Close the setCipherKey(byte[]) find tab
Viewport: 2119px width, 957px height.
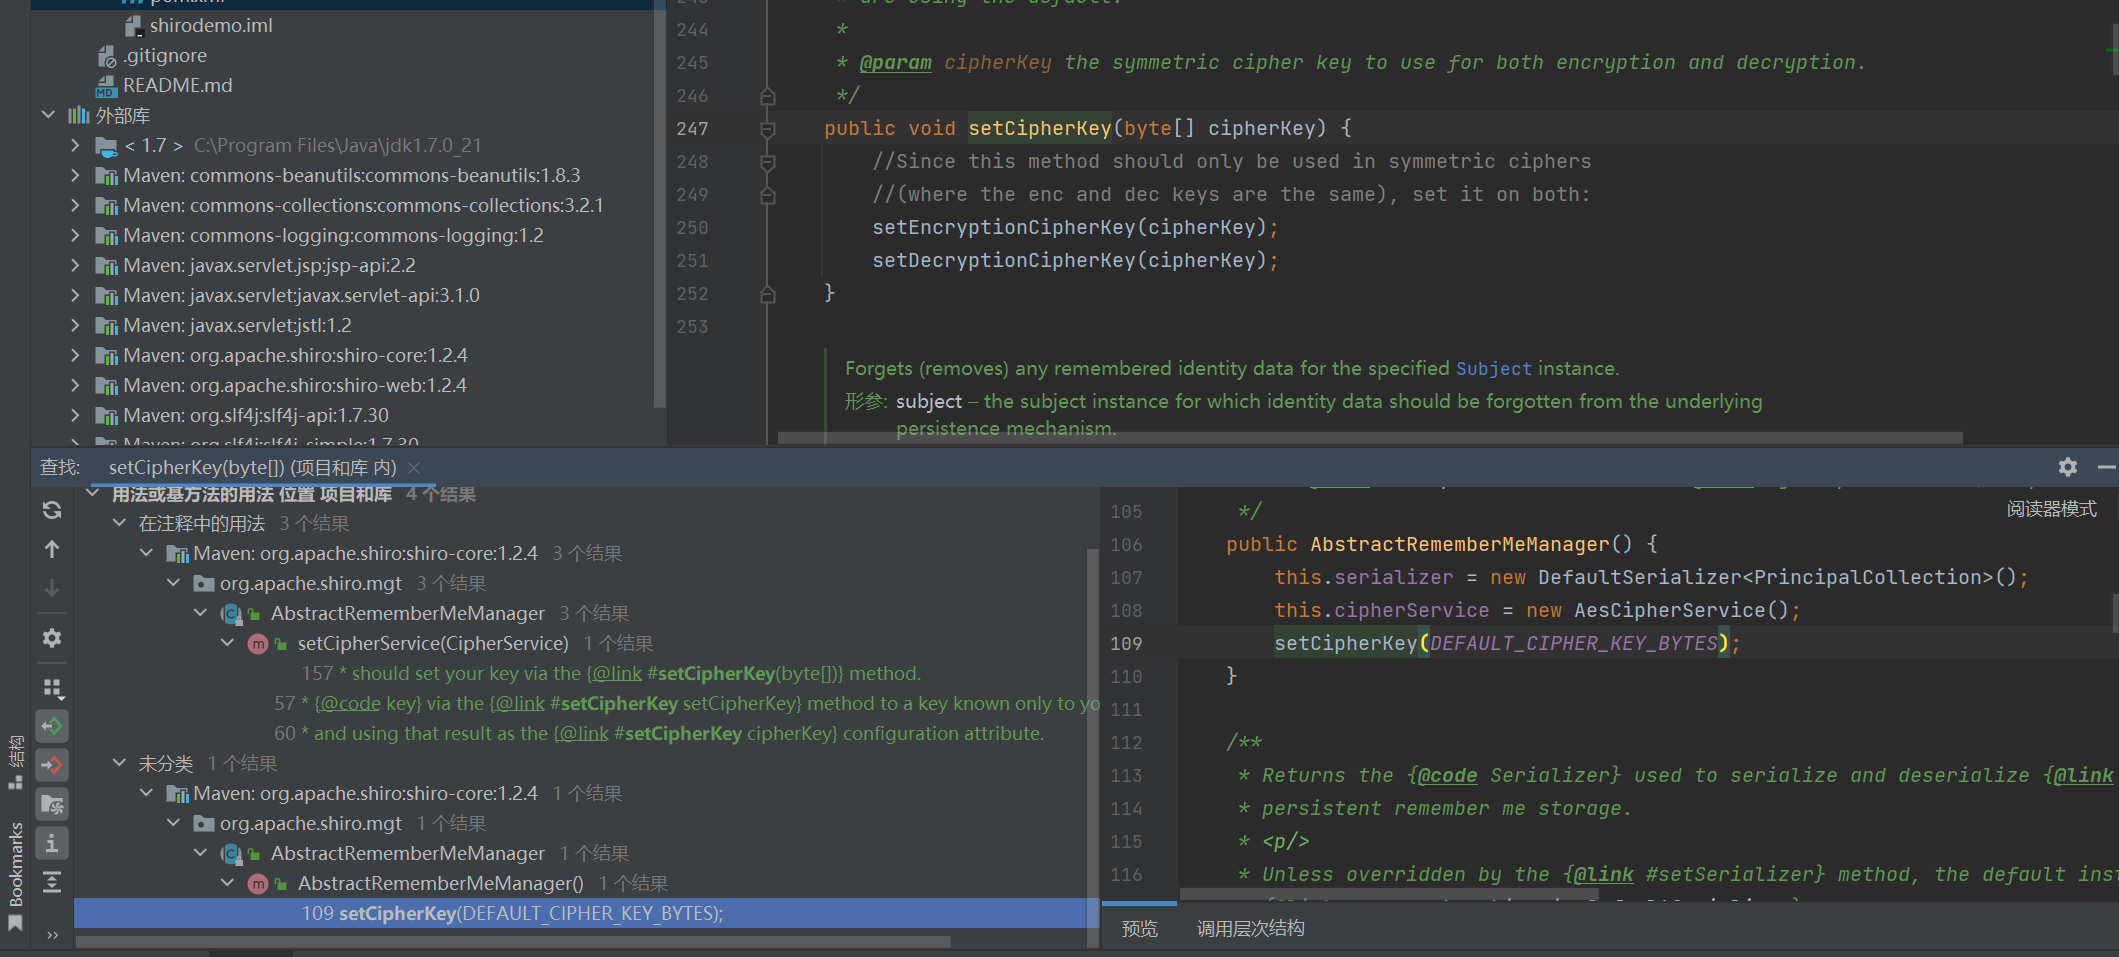tap(414, 467)
